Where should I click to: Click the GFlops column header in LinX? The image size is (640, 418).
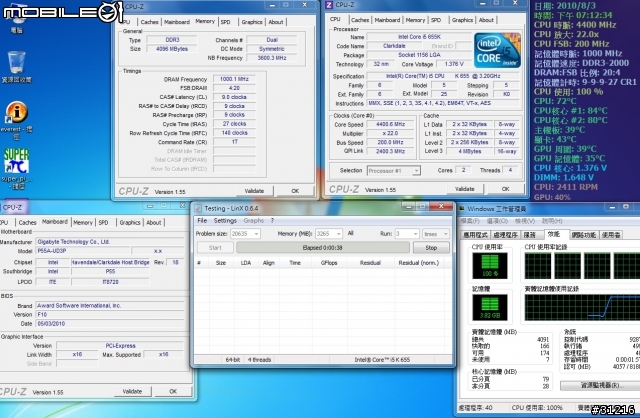click(x=329, y=263)
